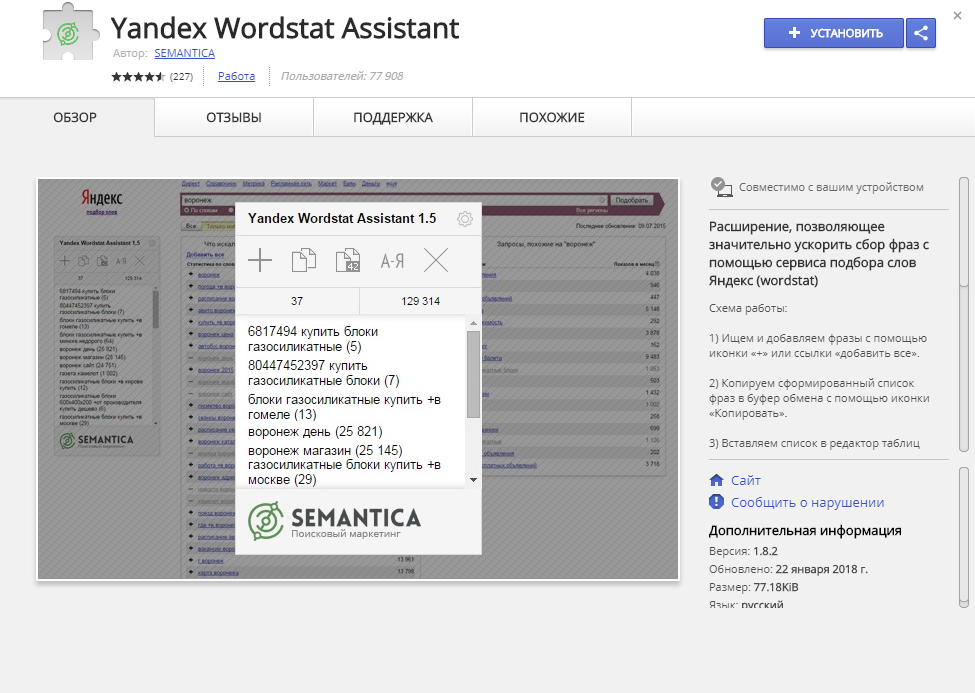Screen dimensions: 975x693
Task: Click the Размер: 77.18KiB size text
Action: coord(754,587)
